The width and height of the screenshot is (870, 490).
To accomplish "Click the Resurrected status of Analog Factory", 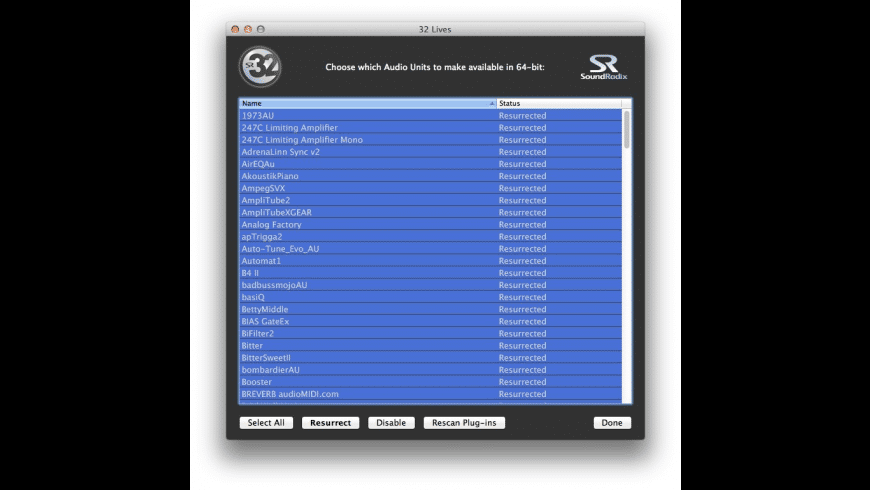I will coord(522,225).
